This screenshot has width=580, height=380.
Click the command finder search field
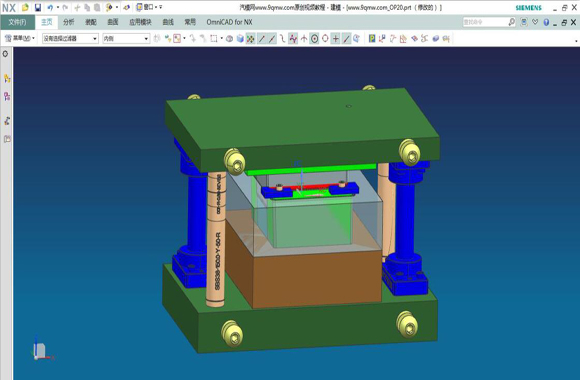485,22
